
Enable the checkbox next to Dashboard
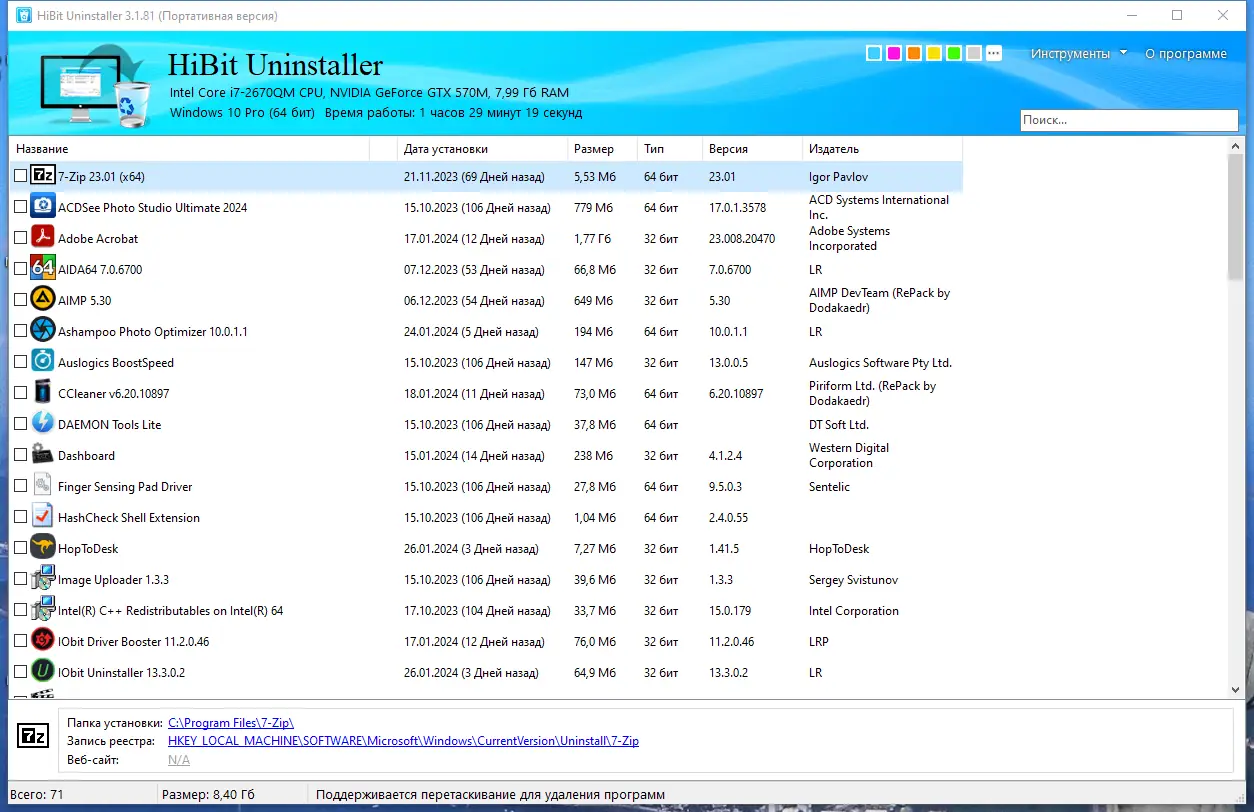(x=21, y=455)
